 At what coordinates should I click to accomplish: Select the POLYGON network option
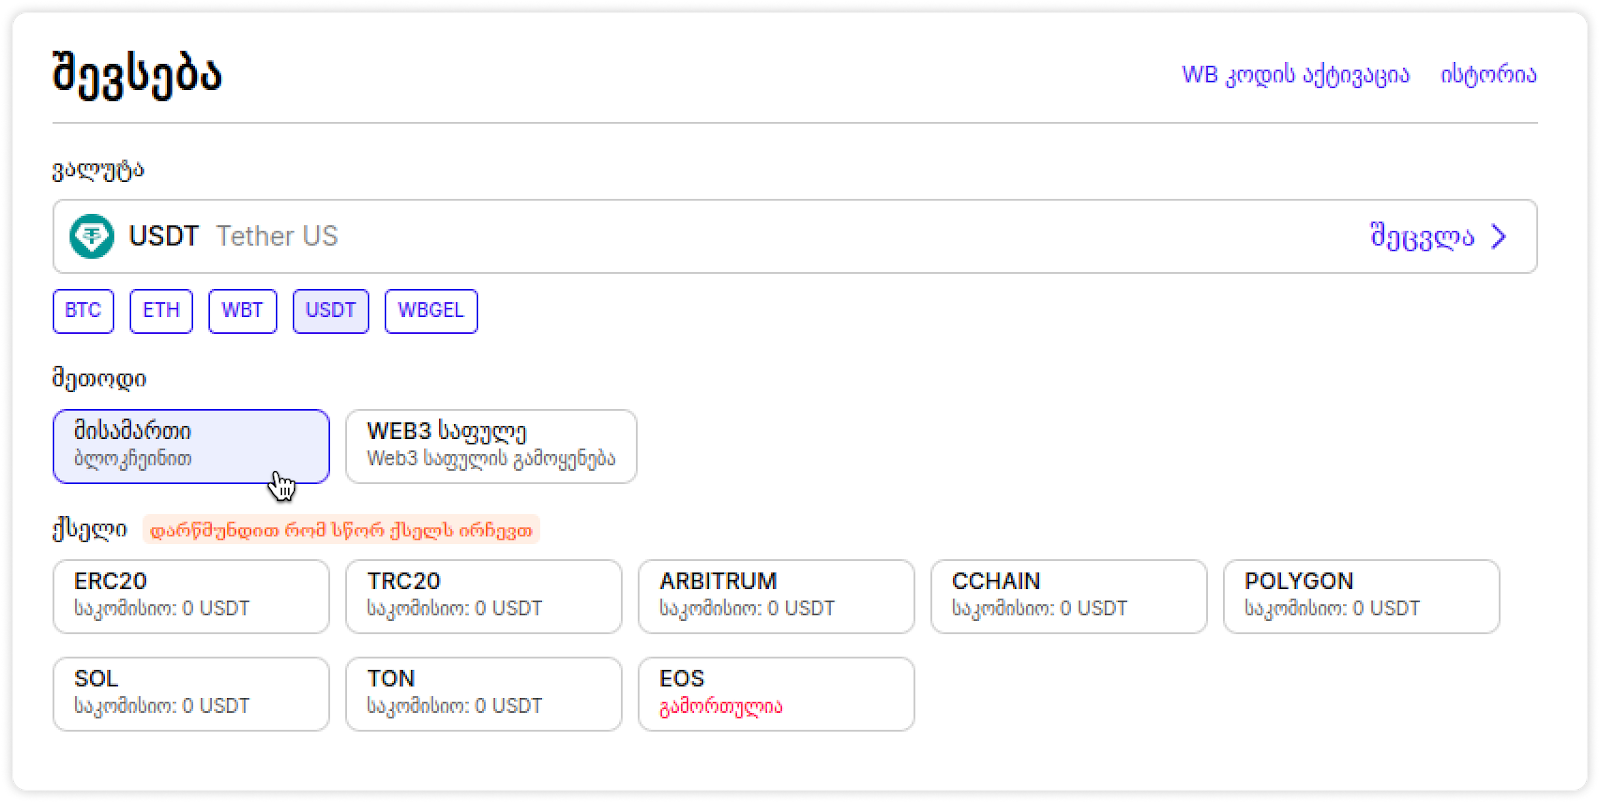pos(1361,596)
